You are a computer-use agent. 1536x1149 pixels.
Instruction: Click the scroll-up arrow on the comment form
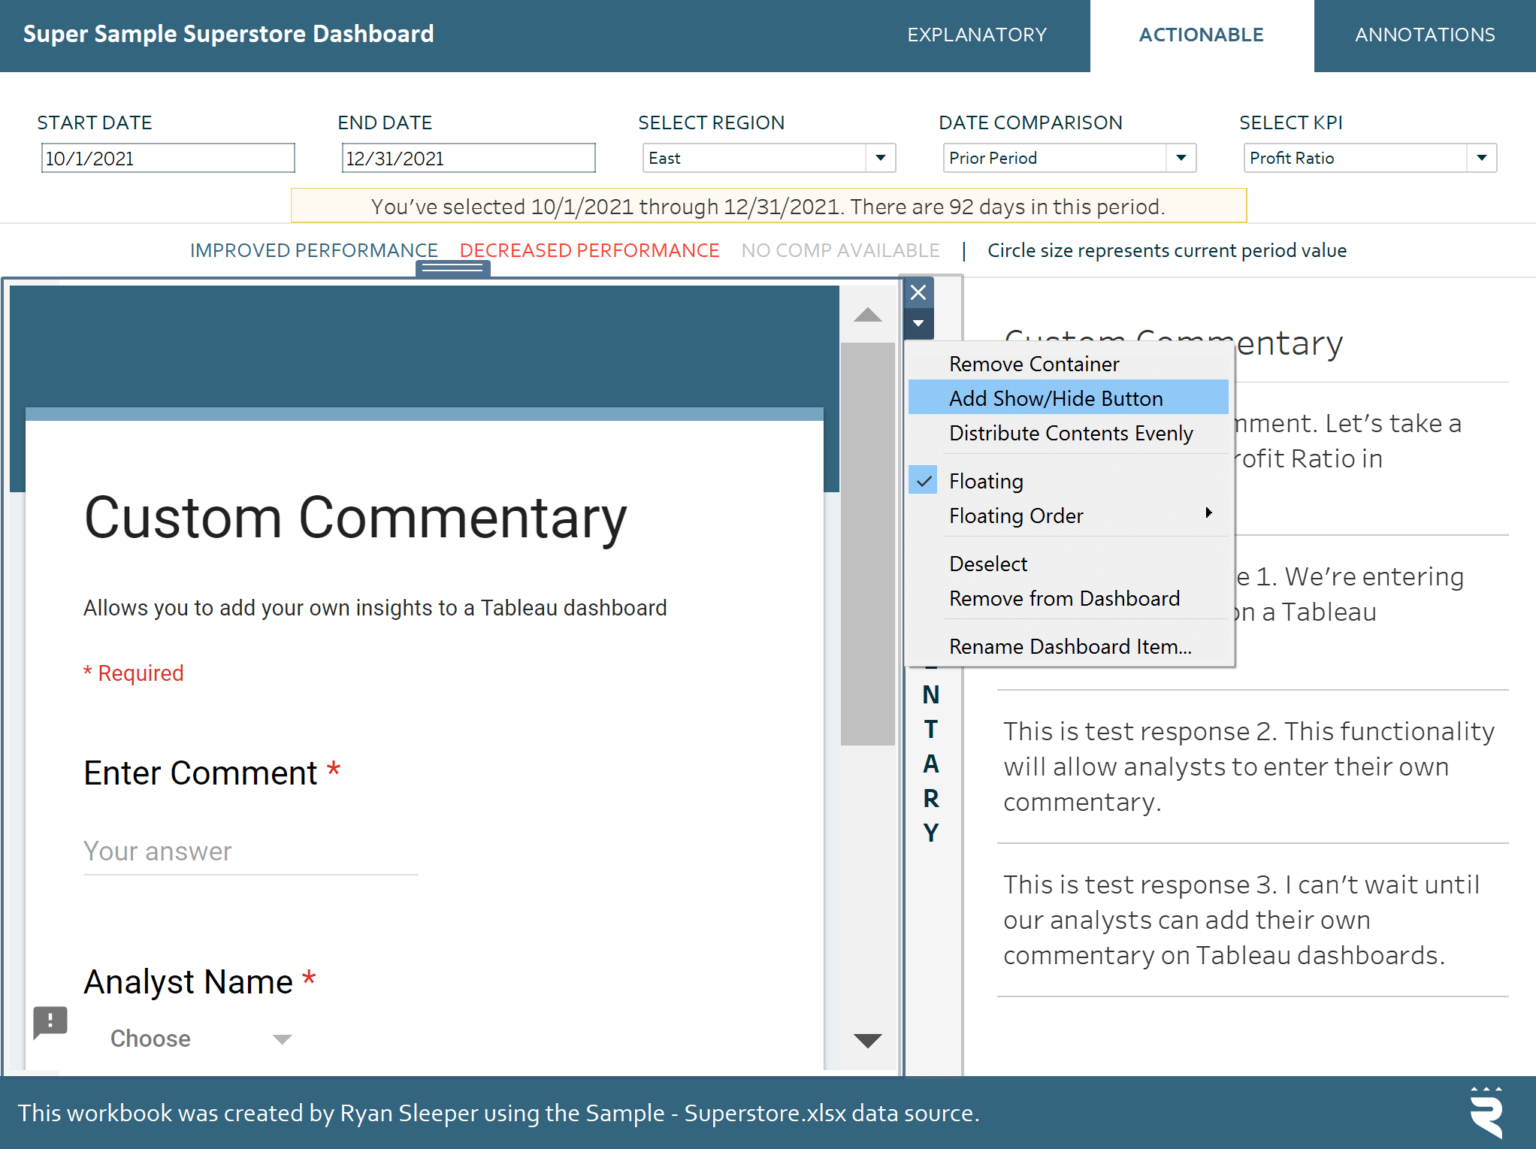tap(867, 315)
